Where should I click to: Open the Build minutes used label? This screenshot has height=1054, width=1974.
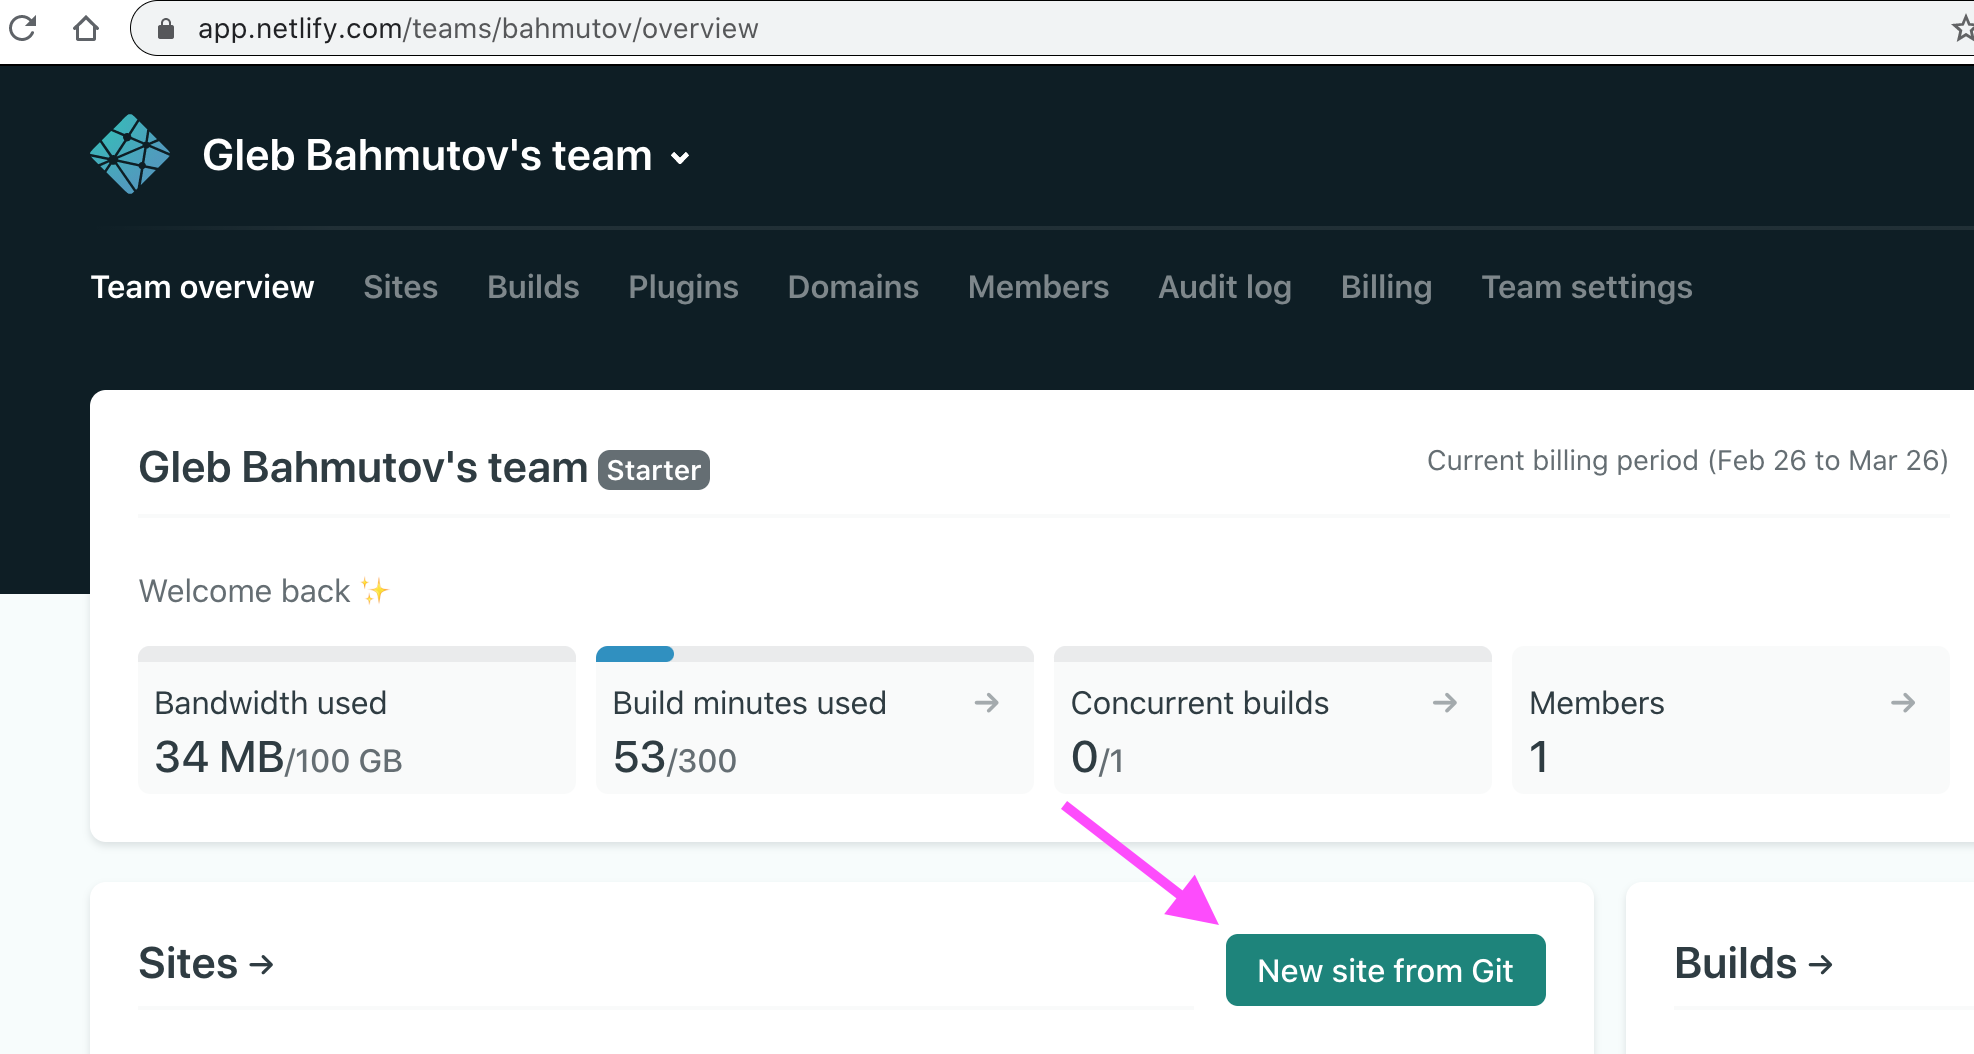[x=749, y=703]
